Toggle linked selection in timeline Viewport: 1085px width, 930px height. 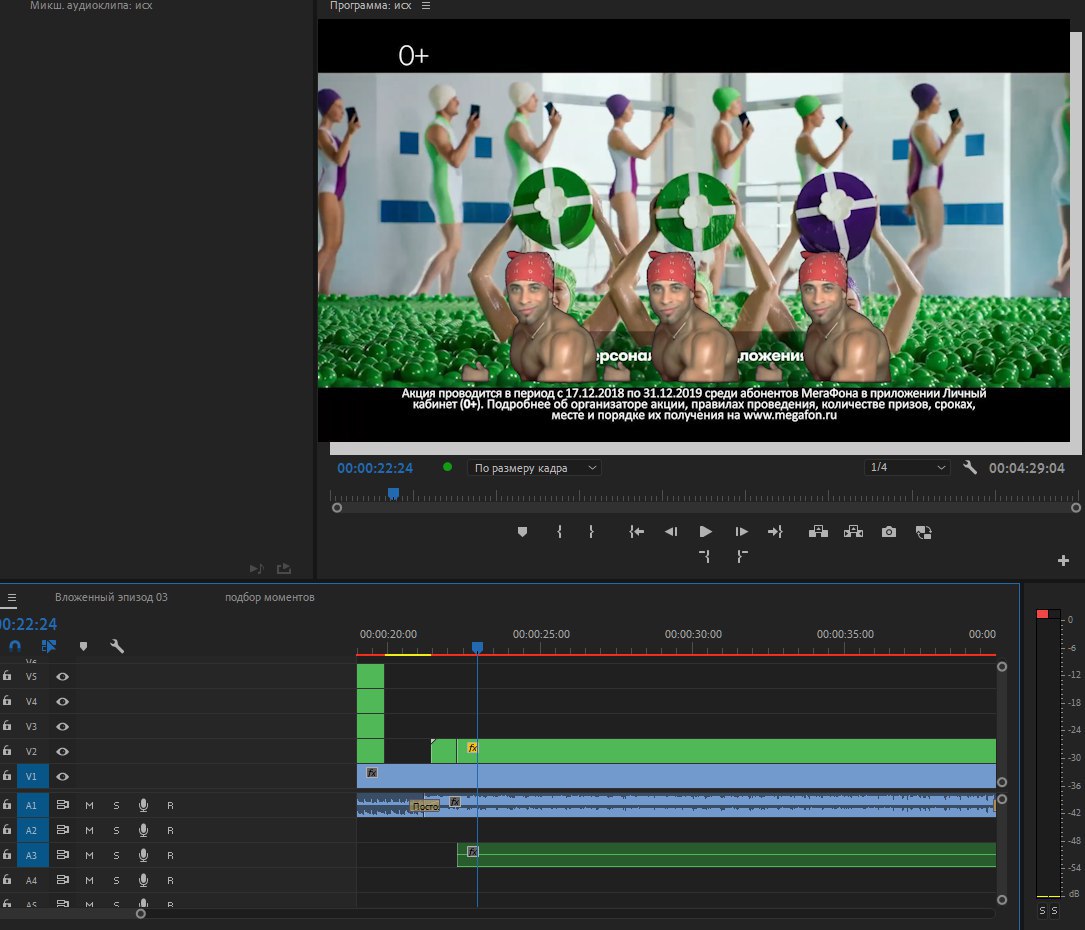coord(48,646)
